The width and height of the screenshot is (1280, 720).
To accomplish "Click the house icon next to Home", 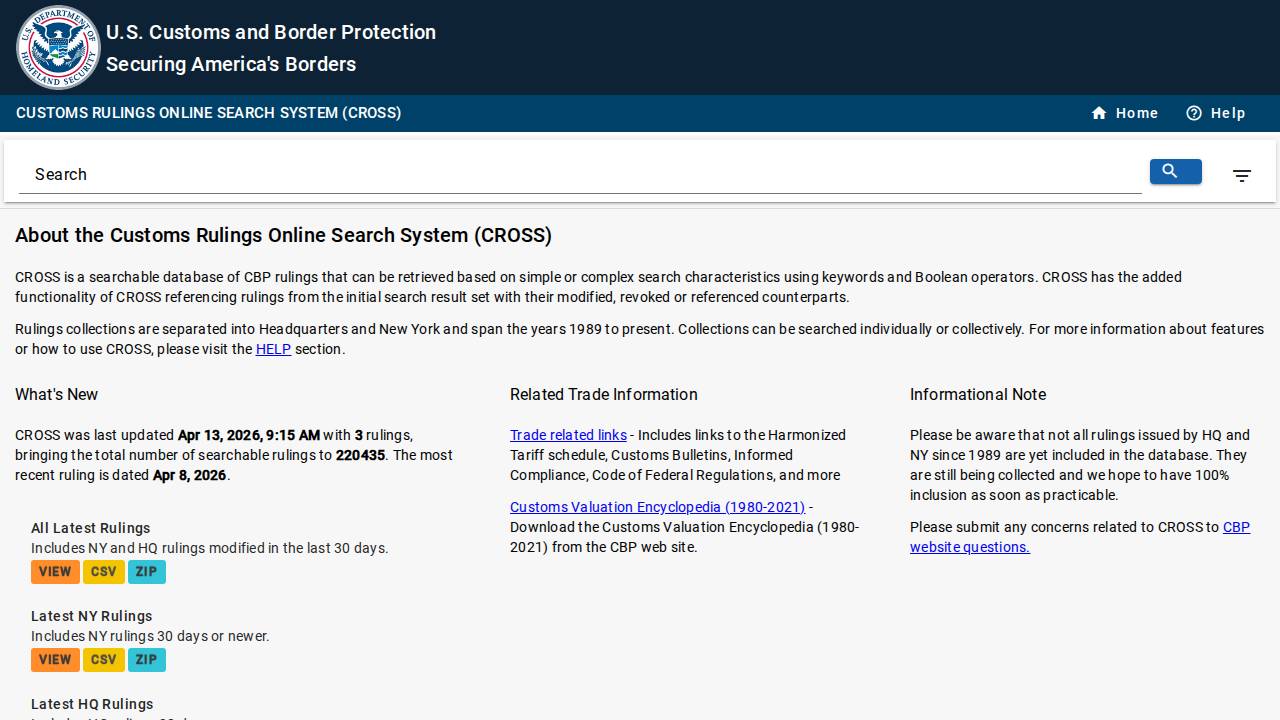I will tap(1099, 113).
